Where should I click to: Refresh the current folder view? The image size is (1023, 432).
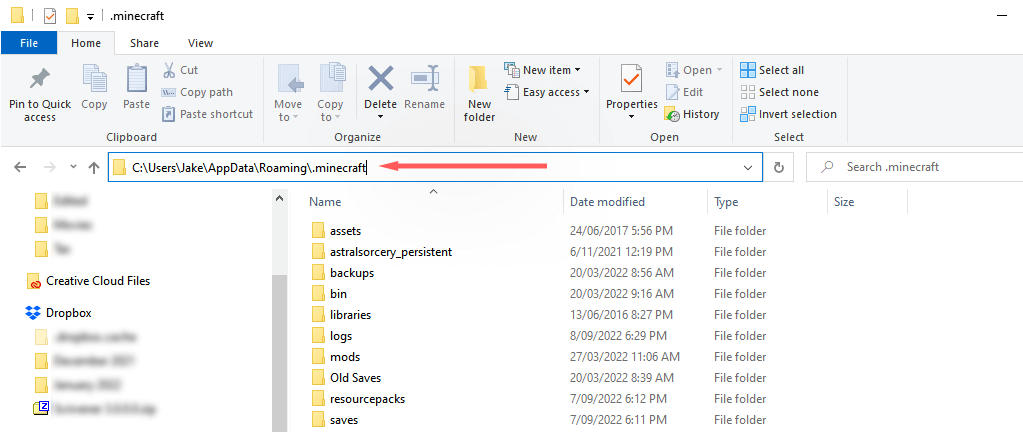click(x=779, y=167)
